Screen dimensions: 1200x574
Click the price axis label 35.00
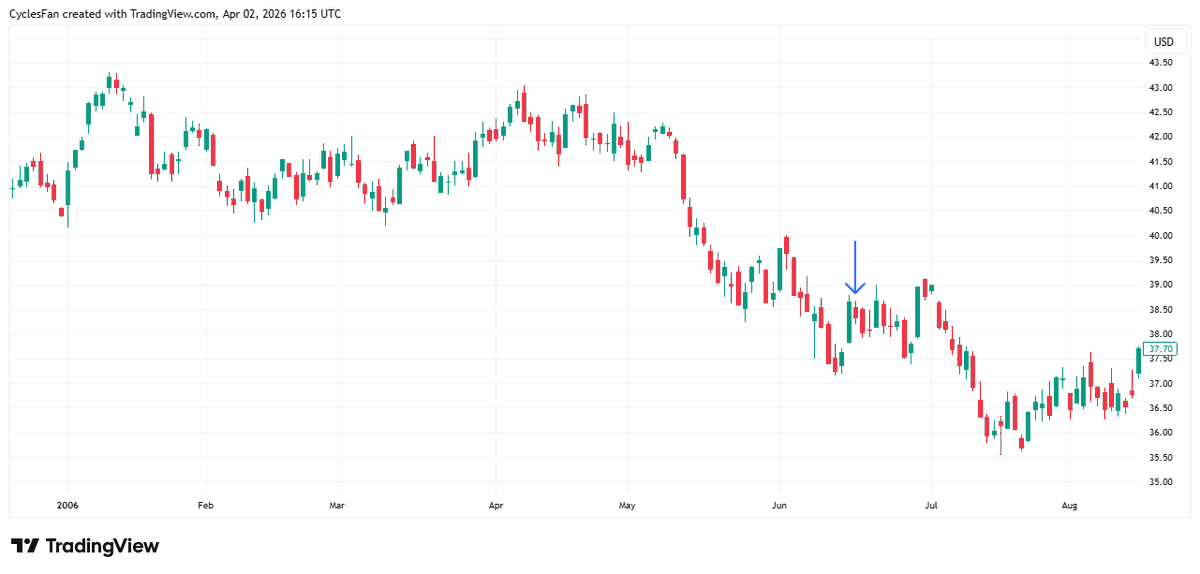pyautogui.click(x=1161, y=482)
